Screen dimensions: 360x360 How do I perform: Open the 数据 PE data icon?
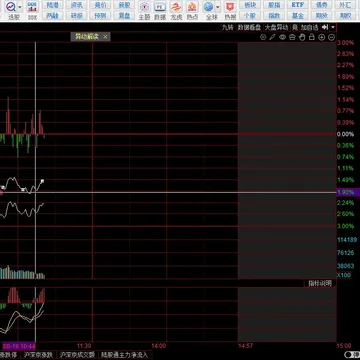[160, 7]
